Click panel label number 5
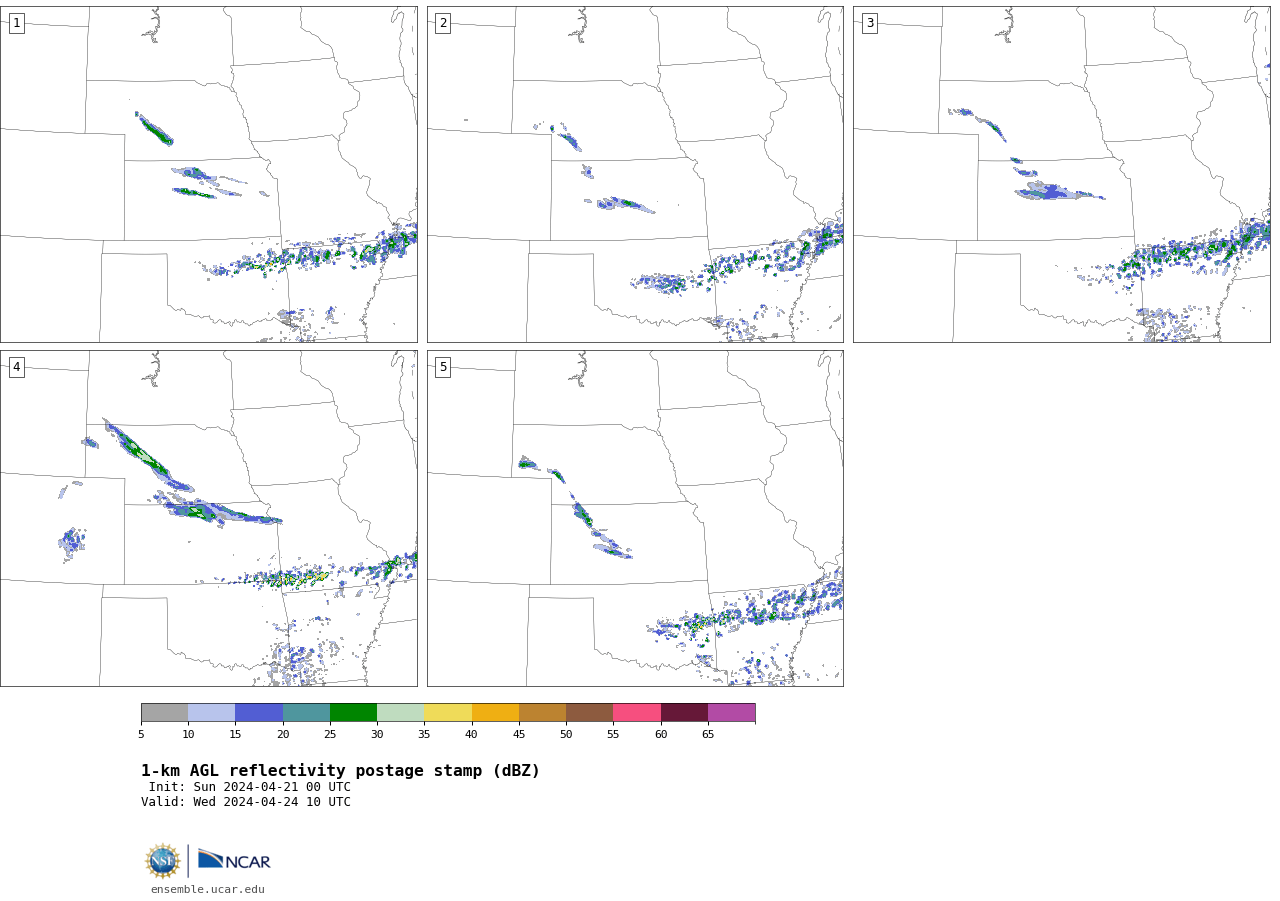Viewport: 1280px width, 901px height. coord(443,367)
